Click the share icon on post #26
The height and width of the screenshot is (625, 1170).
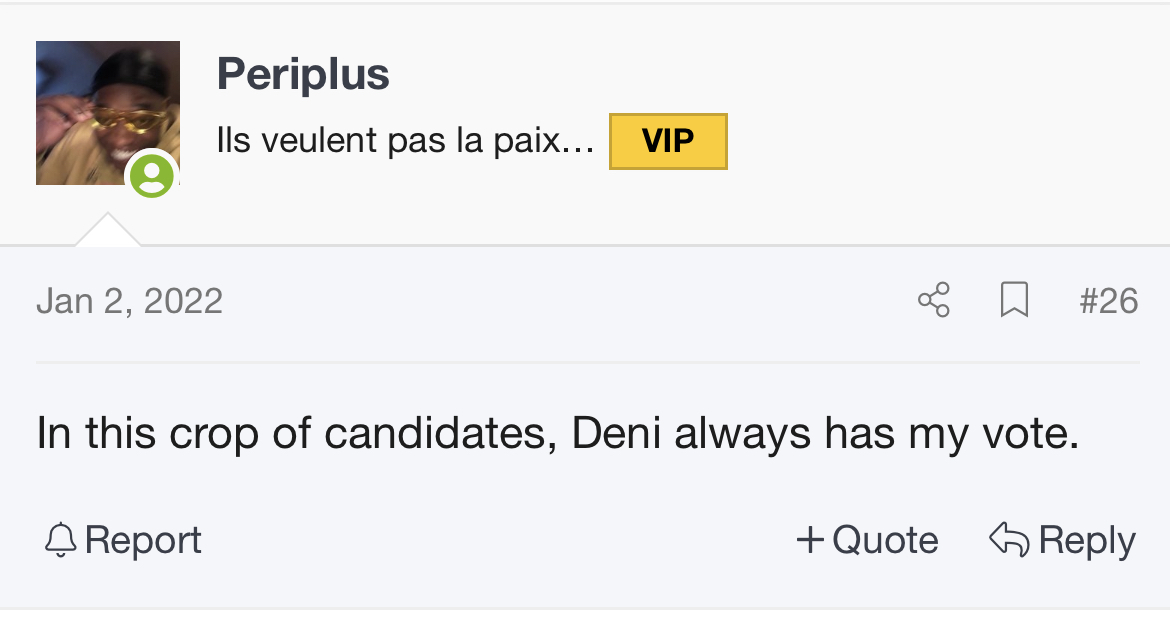tap(933, 300)
